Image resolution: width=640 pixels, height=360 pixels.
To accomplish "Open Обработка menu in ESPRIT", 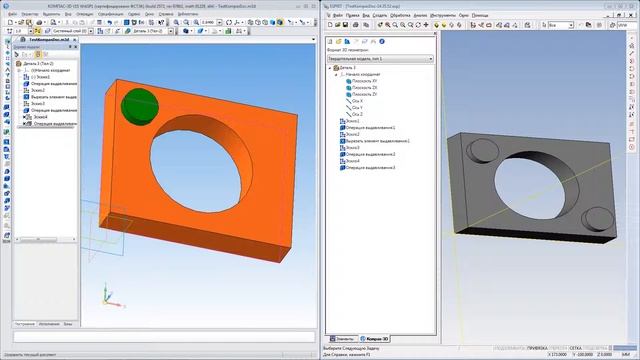I will pyautogui.click(x=400, y=15).
